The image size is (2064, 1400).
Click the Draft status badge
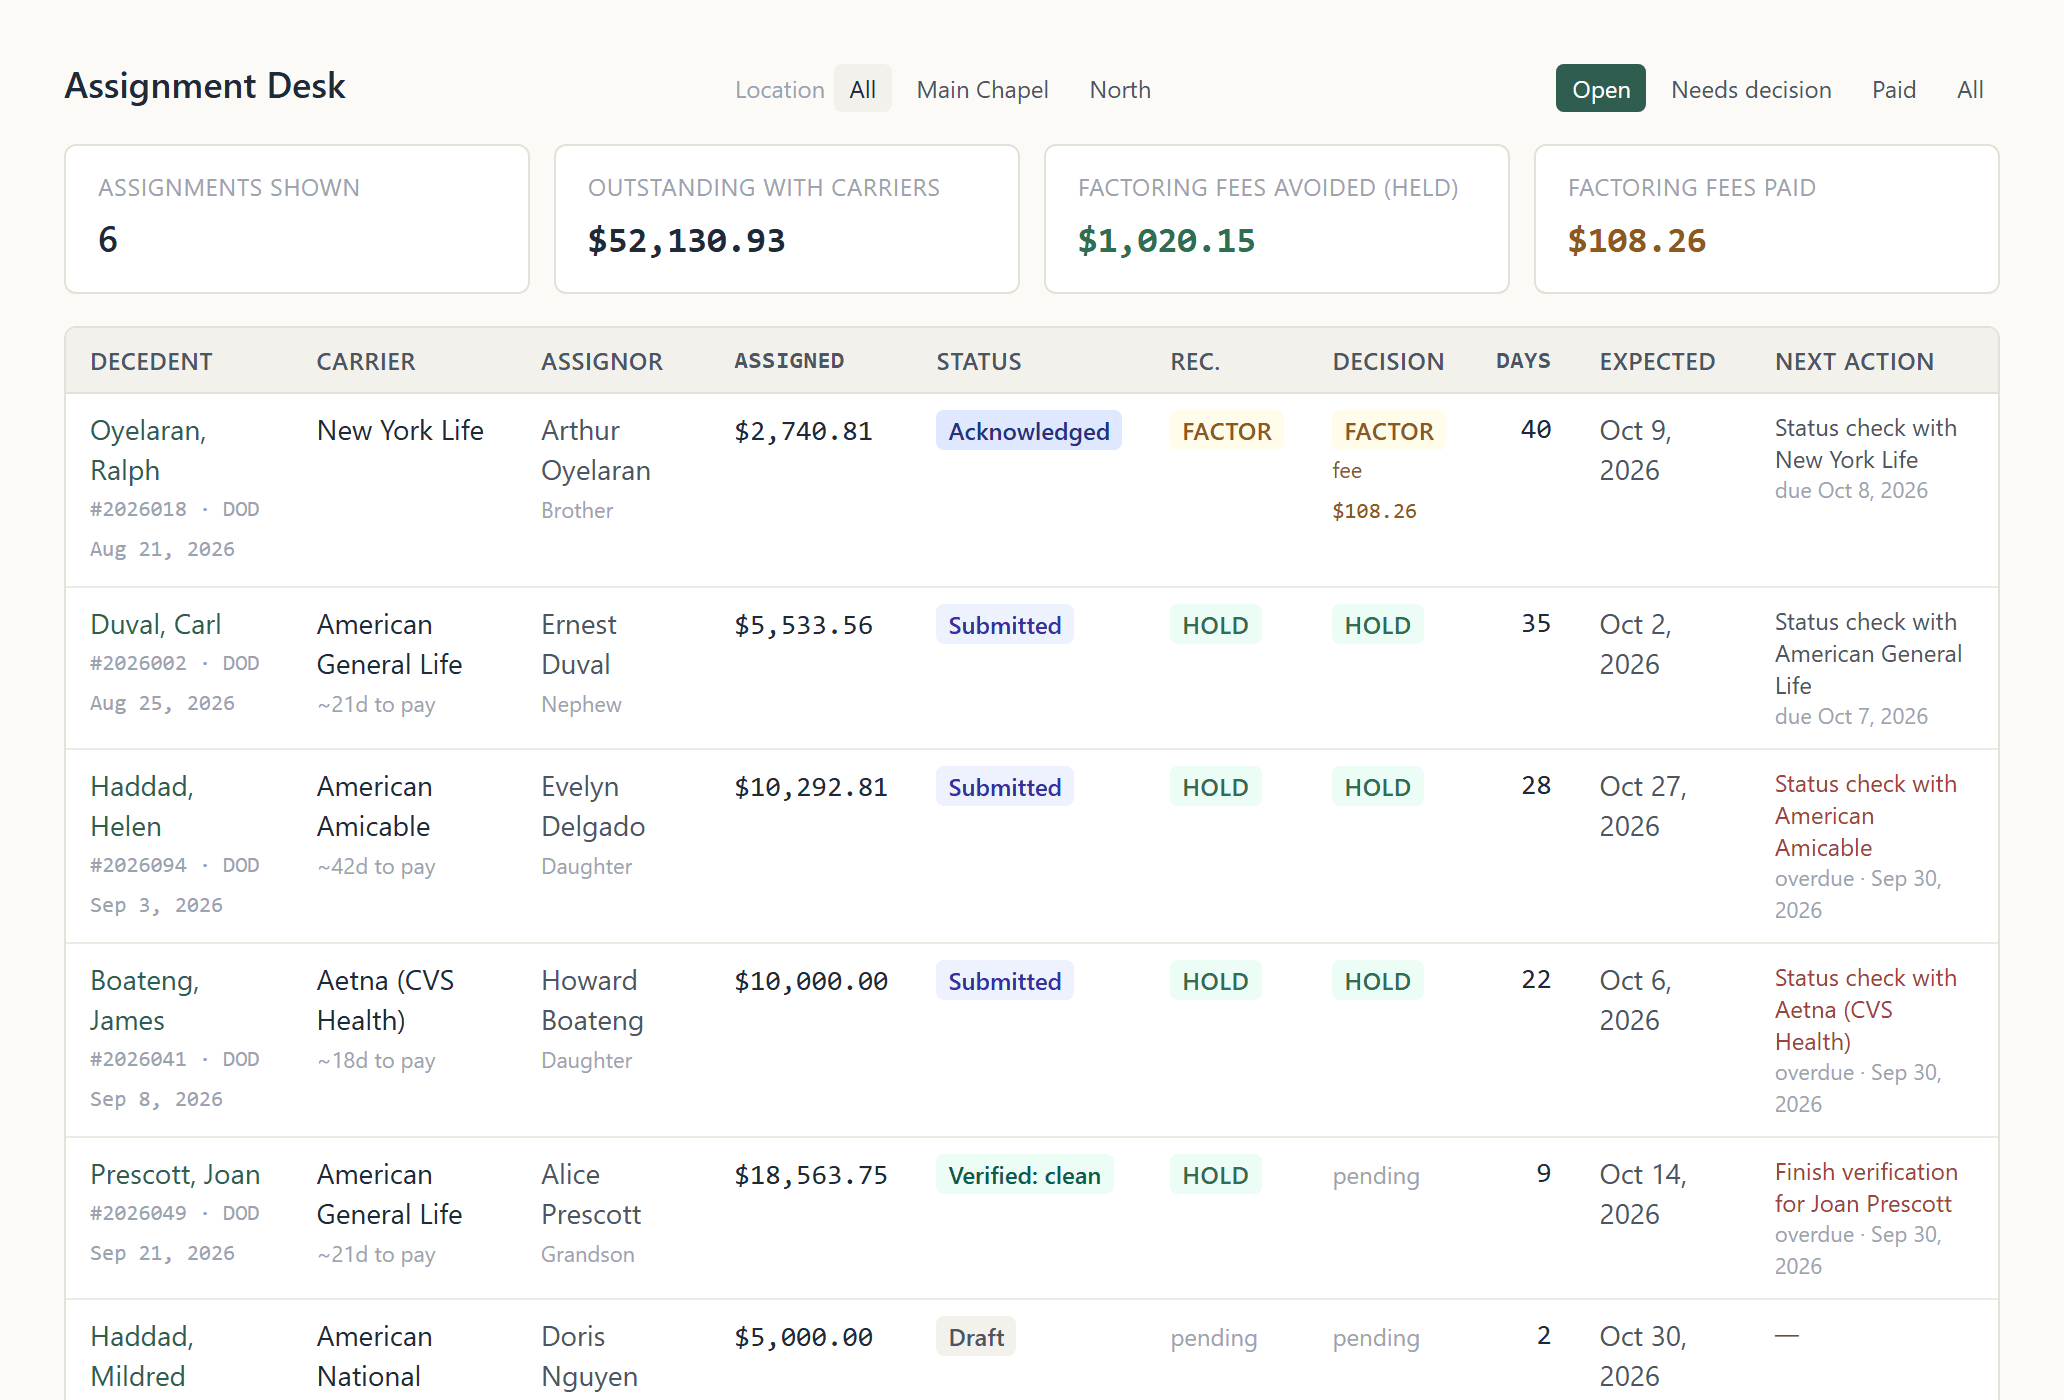[975, 1337]
